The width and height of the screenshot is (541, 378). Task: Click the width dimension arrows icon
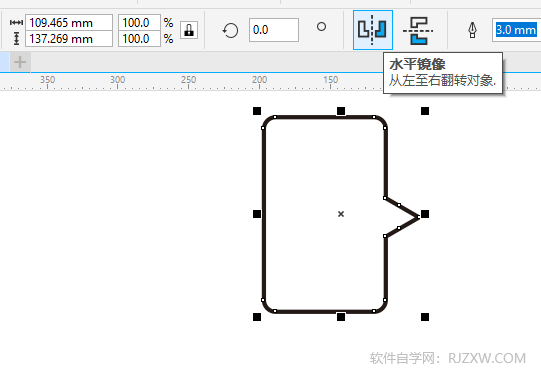pyautogui.click(x=16, y=23)
